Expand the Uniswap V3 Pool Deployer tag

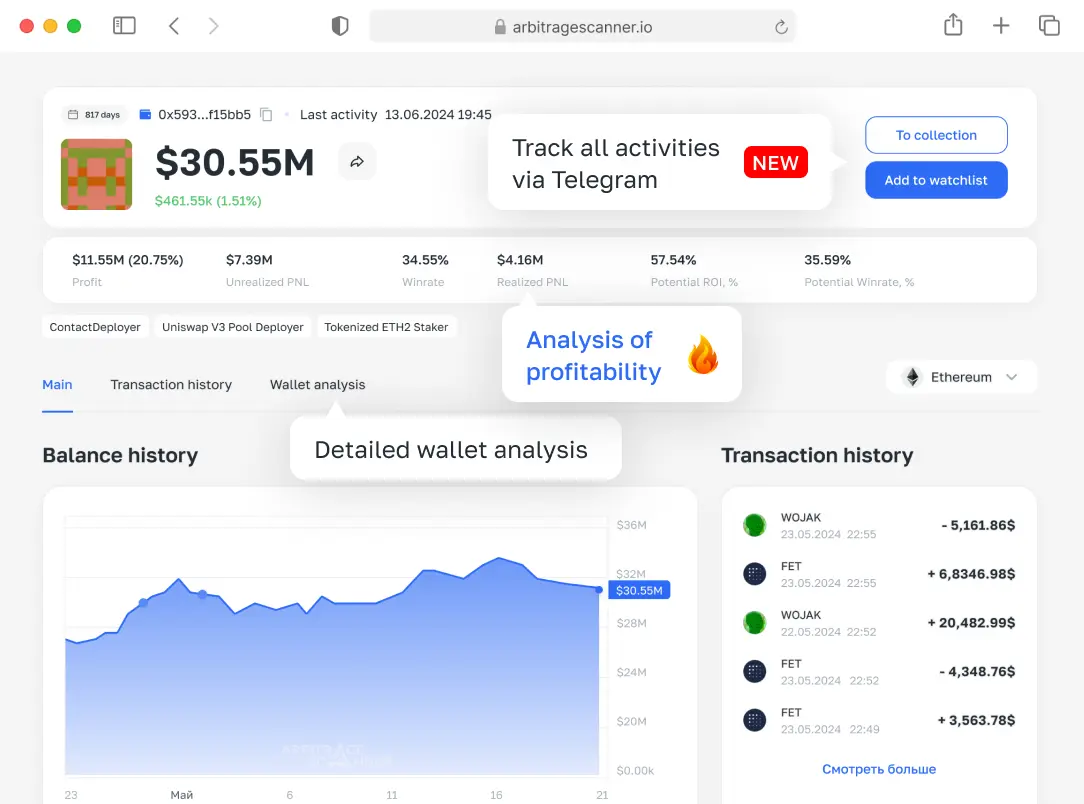pyautogui.click(x=232, y=327)
